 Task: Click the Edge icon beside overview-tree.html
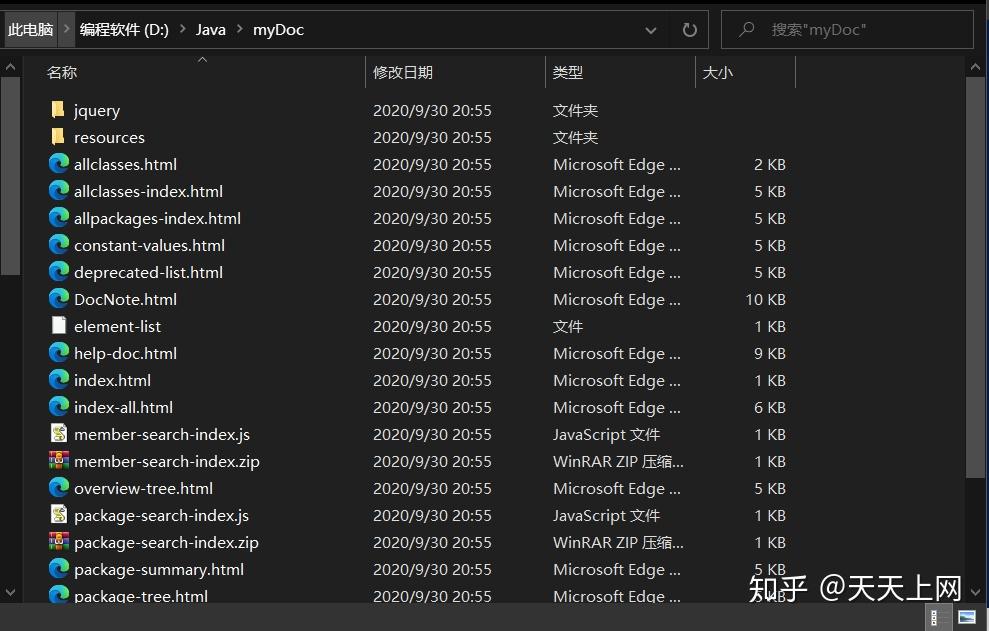pos(59,488)
